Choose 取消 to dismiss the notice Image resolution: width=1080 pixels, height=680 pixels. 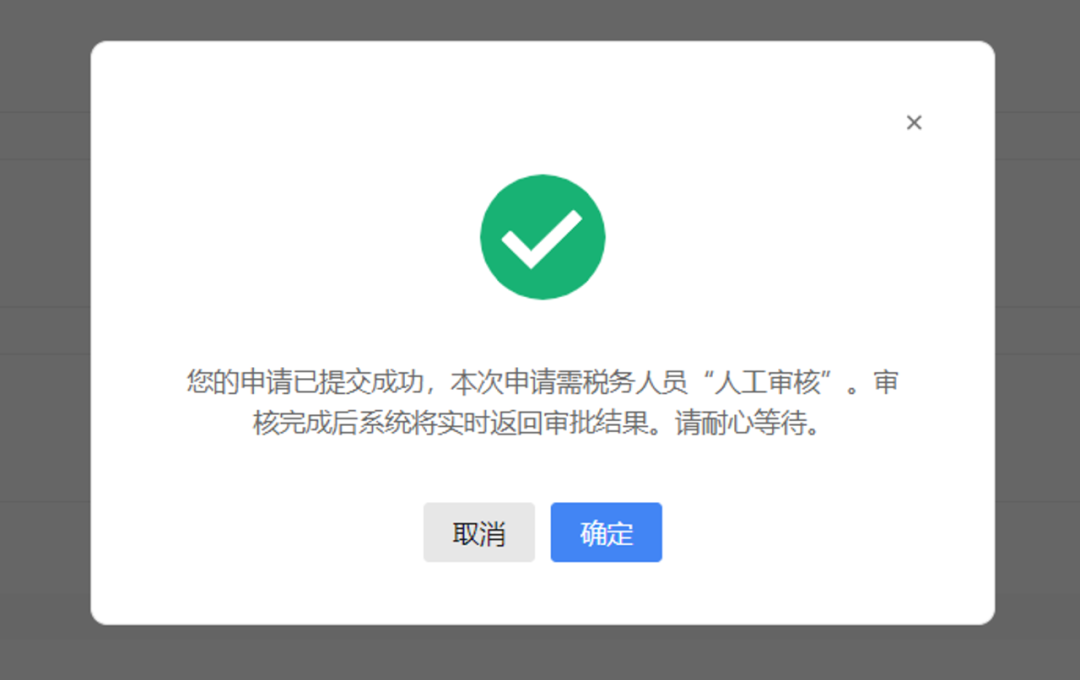click(x=479, y=532)
